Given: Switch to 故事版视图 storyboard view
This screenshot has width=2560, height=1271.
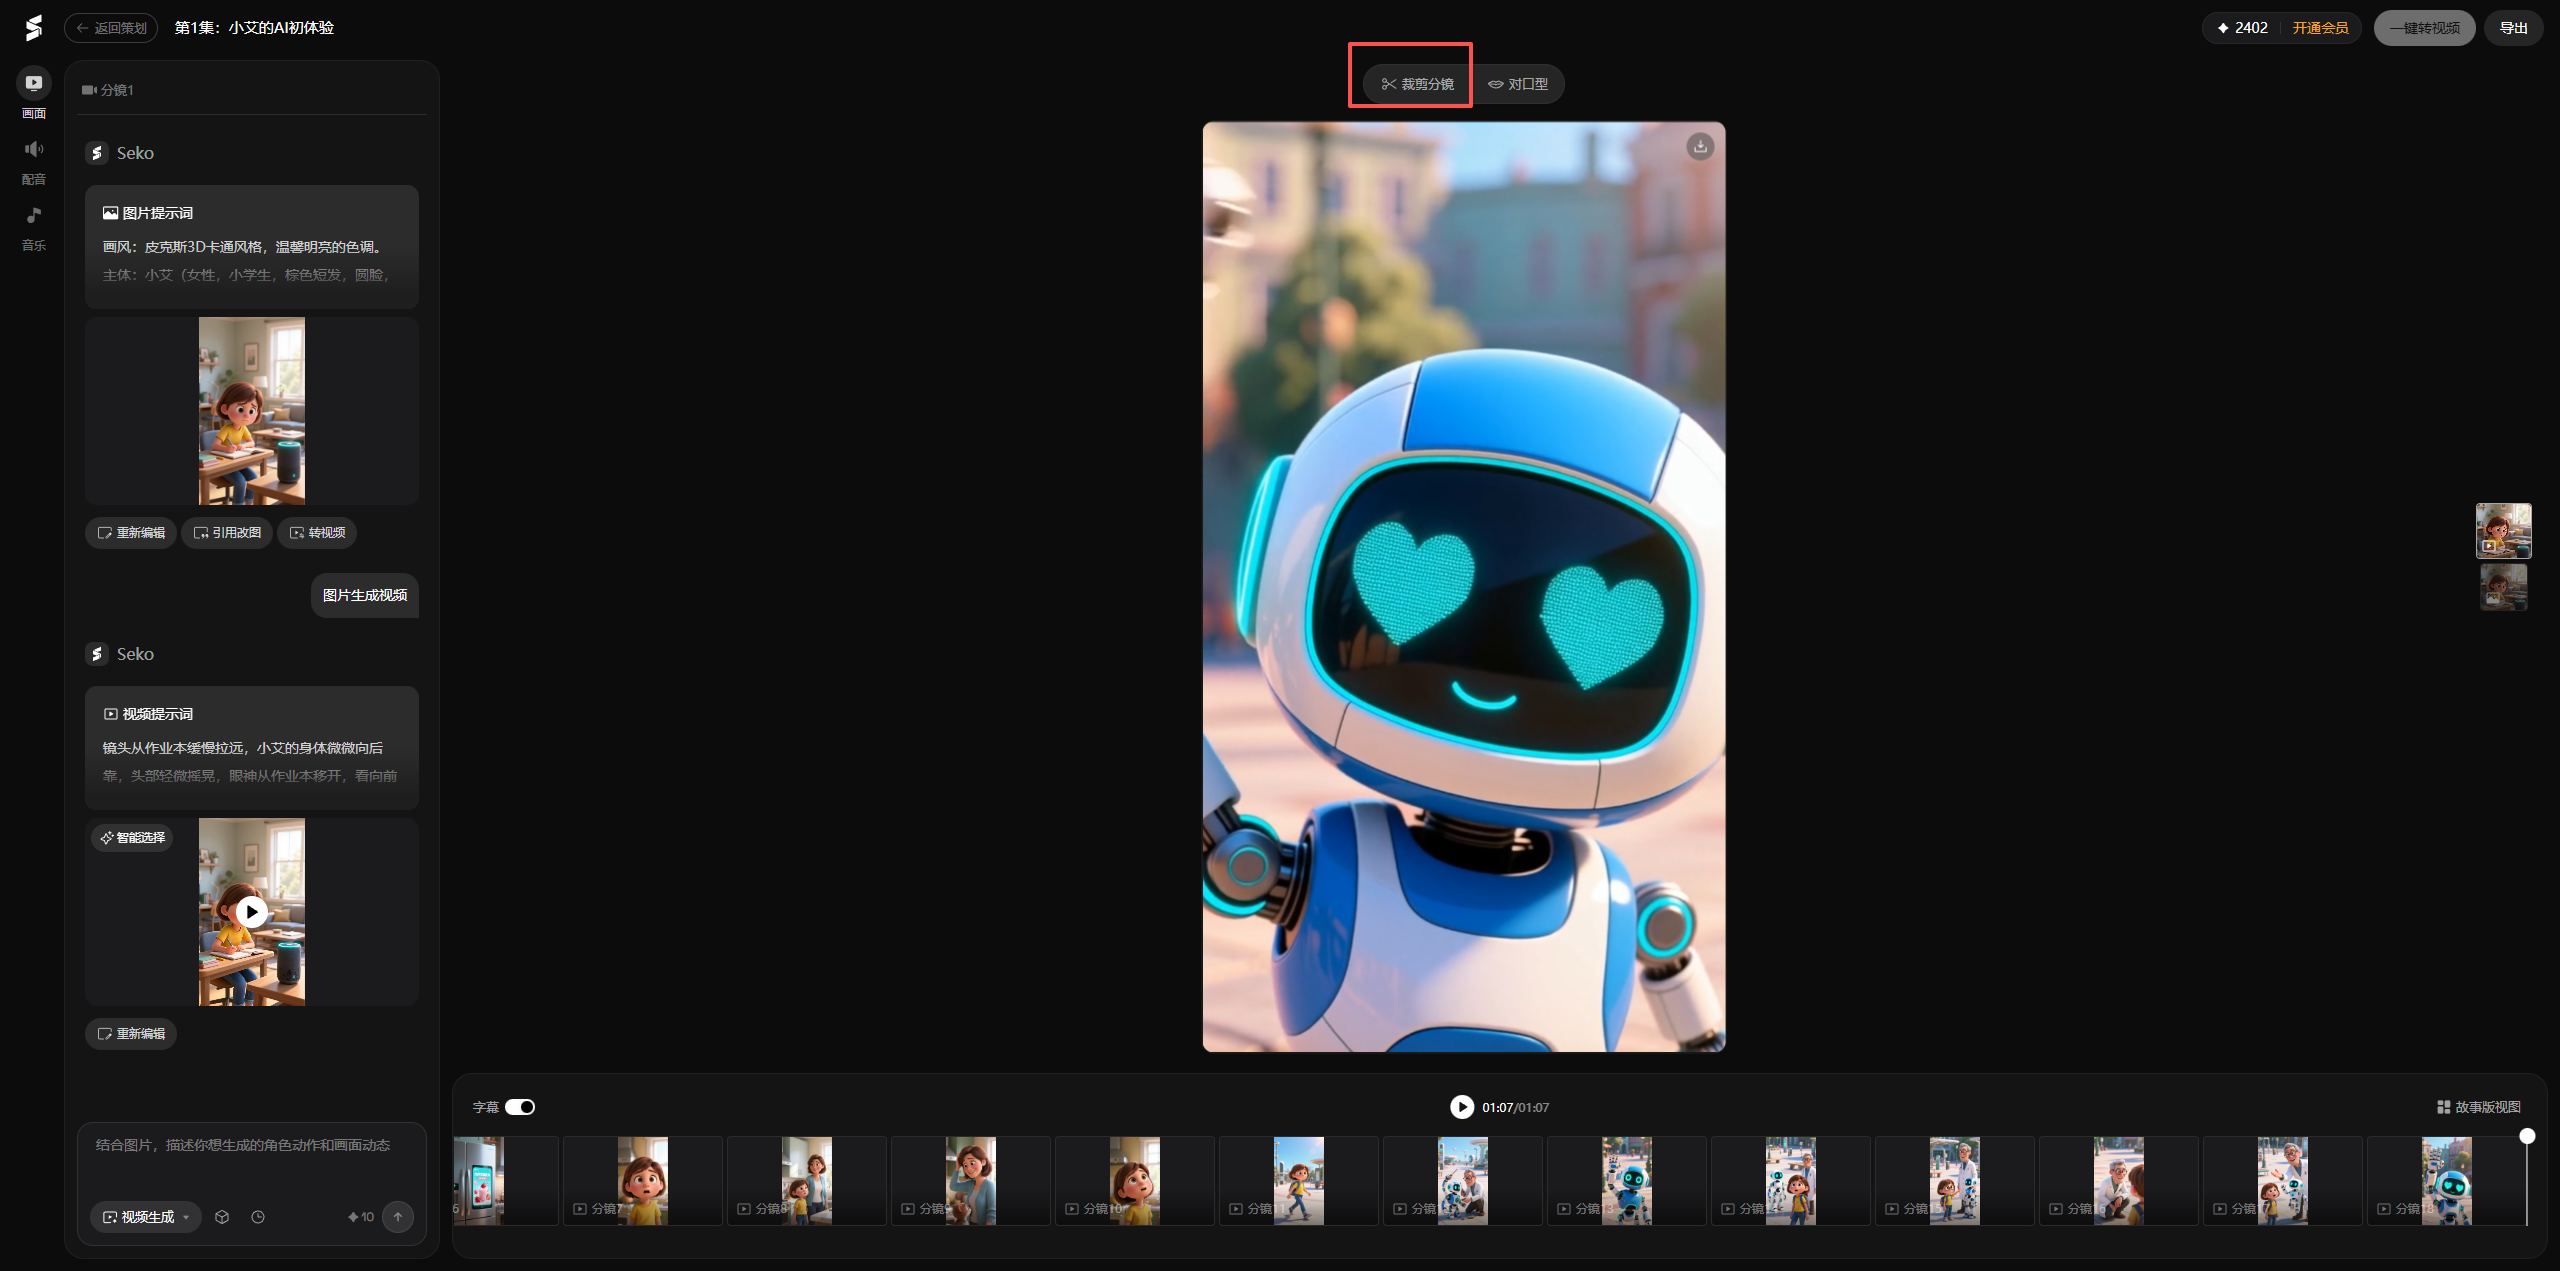Looking at the screenshot, I should click(2479, 1107).
